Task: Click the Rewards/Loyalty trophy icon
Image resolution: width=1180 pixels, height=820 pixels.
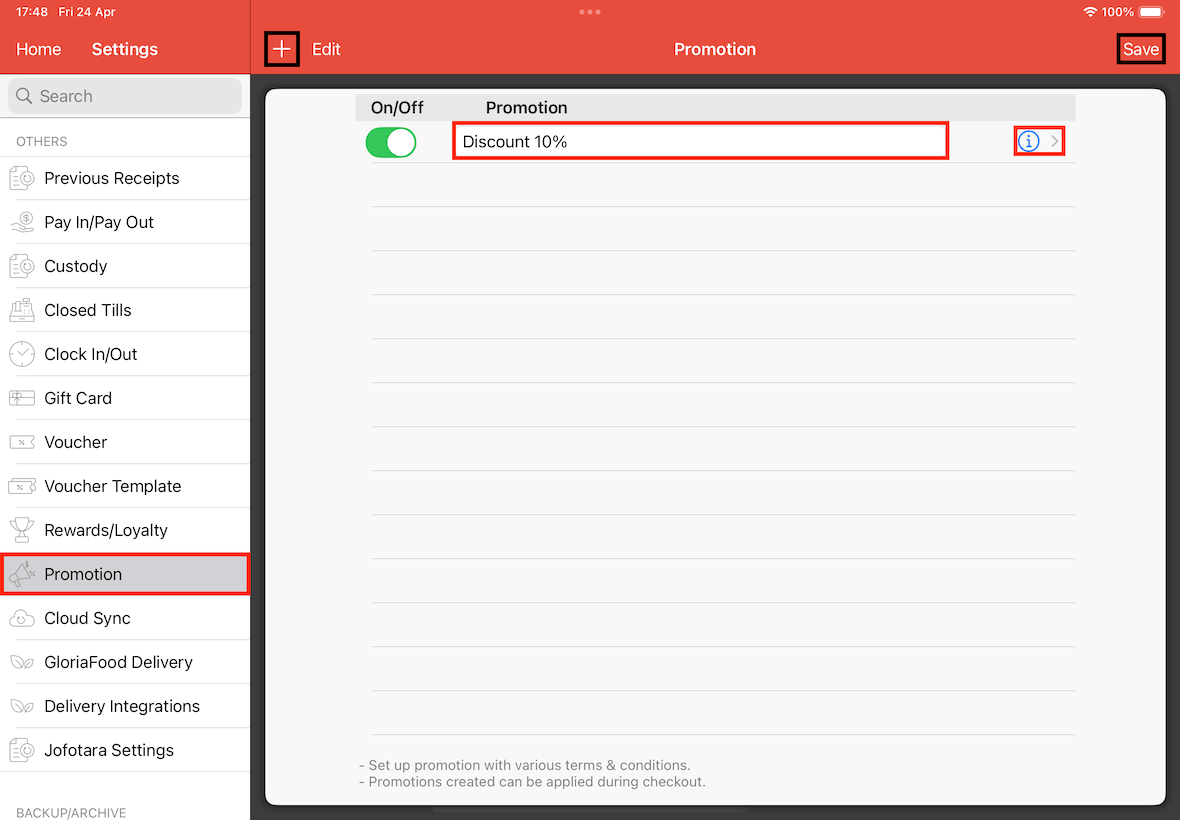Action: (22, 530)
